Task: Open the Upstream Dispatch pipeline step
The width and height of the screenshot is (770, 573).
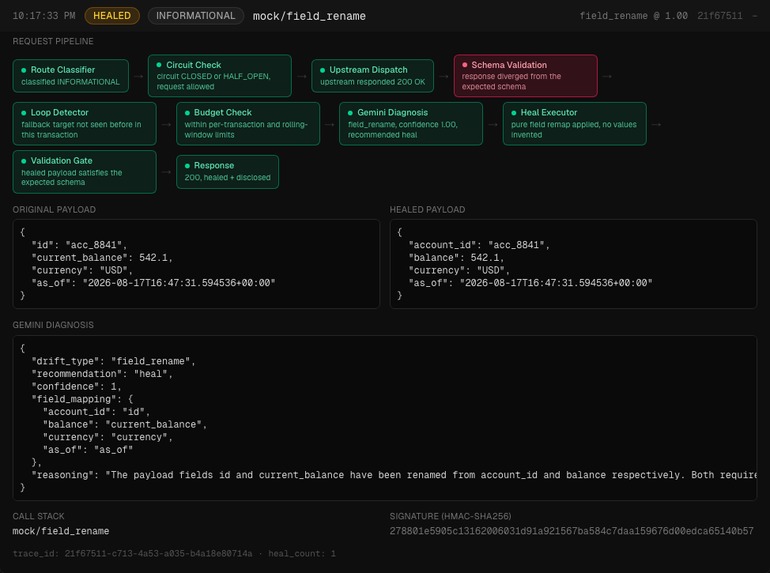Action: point(373,76)
